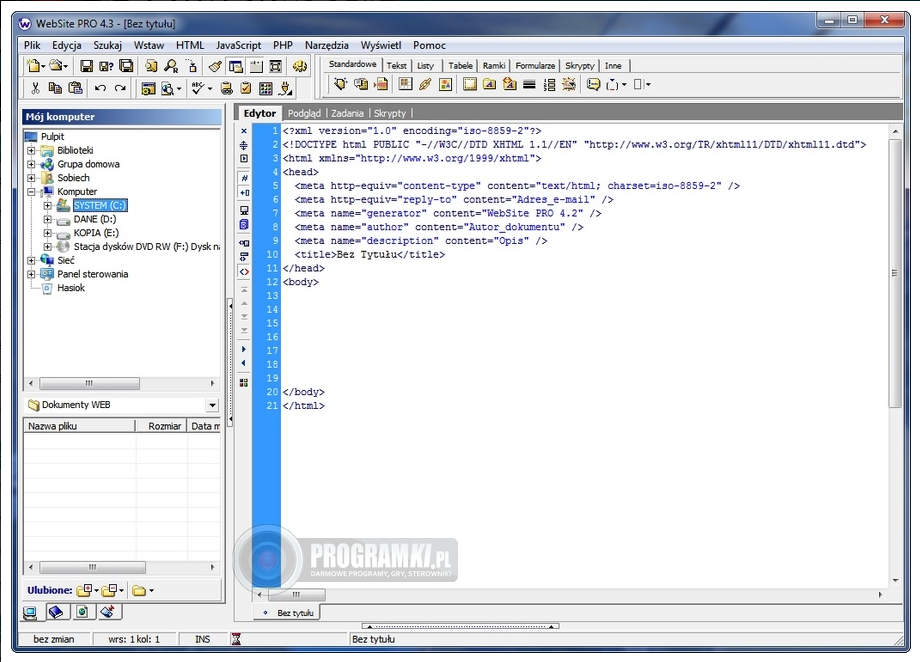Click the open file folder icon

[x=56, y=66]
